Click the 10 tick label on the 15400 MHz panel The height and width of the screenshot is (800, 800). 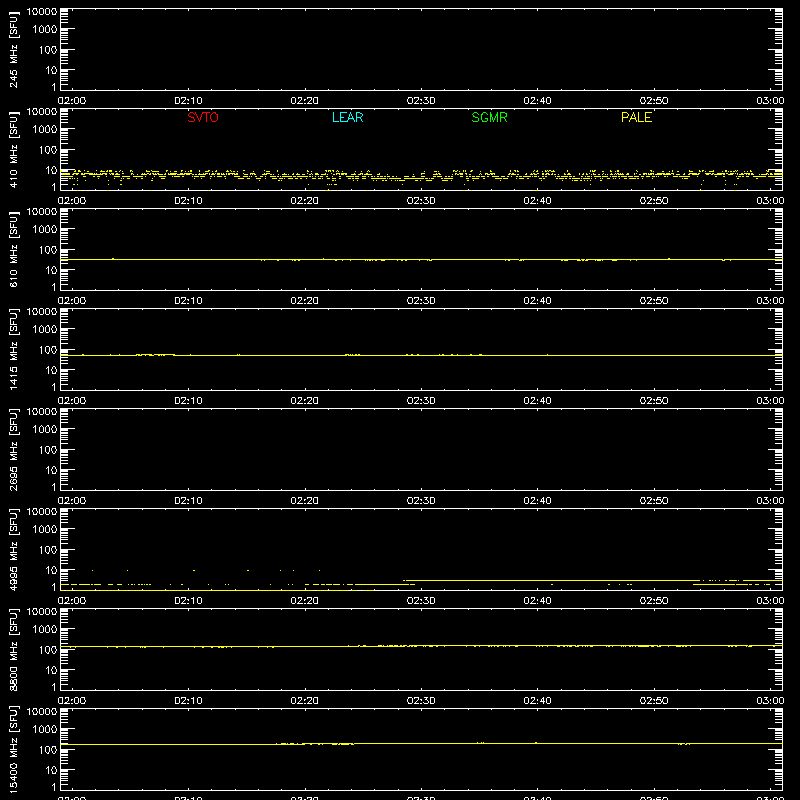(x=51, y=770)
